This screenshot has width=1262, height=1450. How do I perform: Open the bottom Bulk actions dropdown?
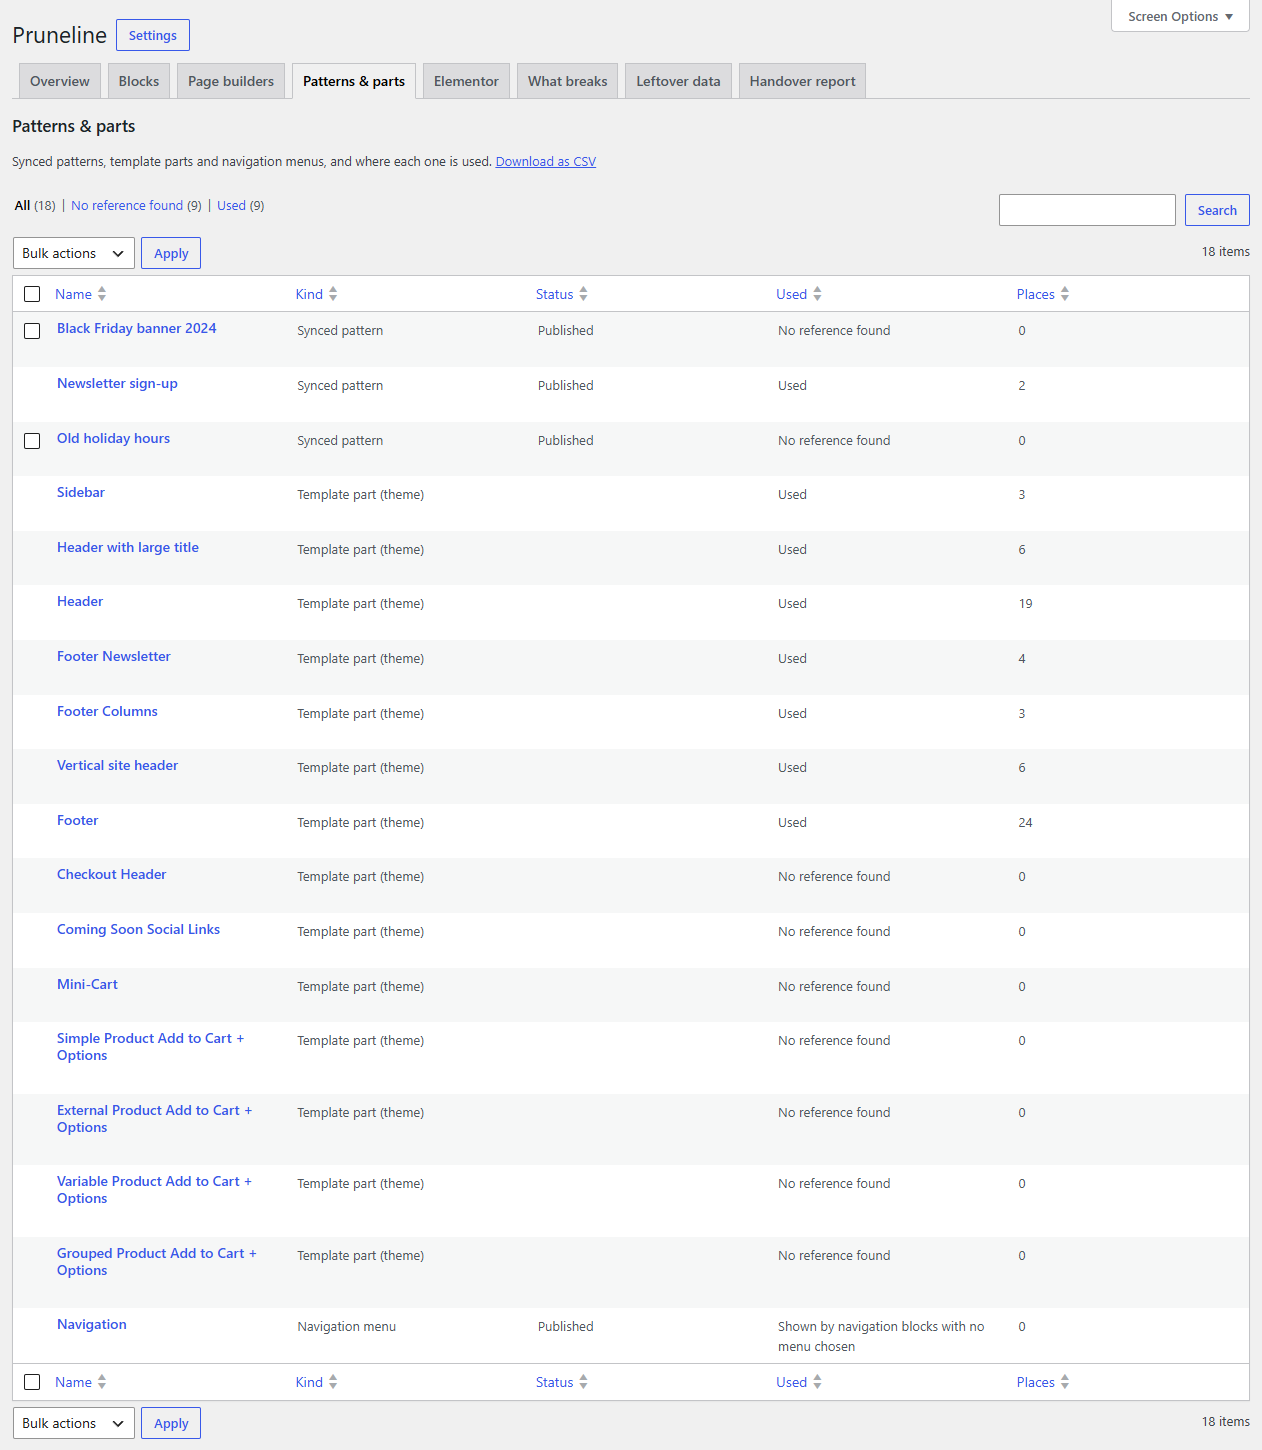click(74, 1423)
